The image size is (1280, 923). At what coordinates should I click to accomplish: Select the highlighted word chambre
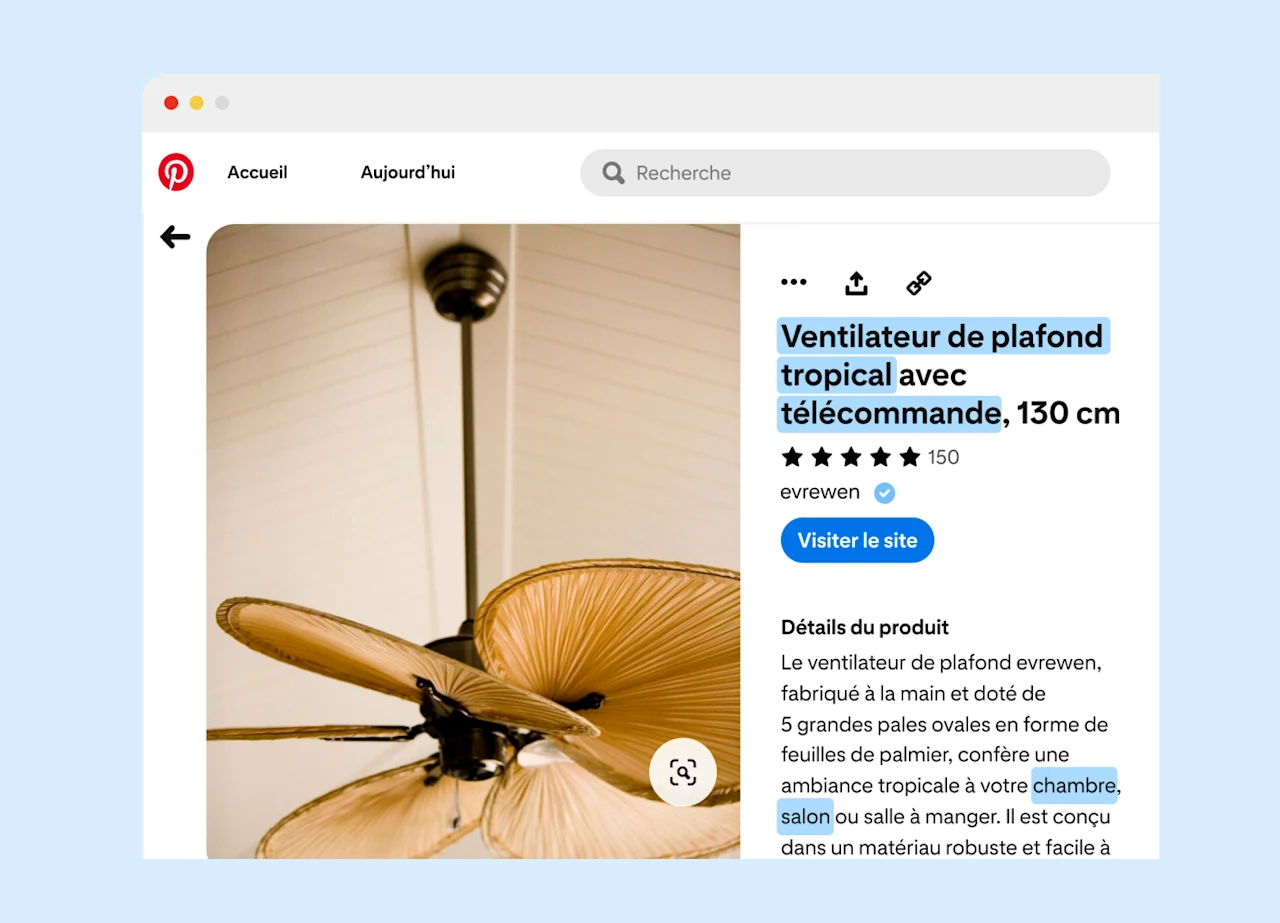[1074, 786]
